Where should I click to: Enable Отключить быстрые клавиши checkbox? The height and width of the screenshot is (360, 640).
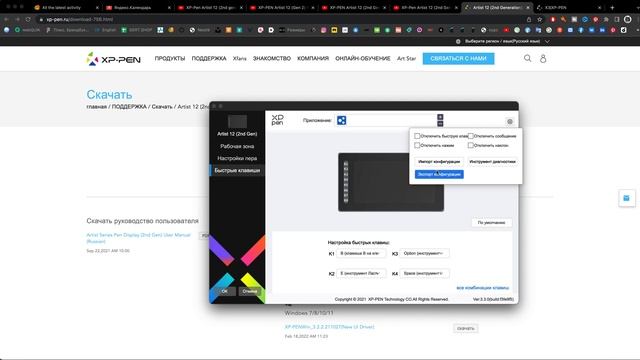pos(417,136)
